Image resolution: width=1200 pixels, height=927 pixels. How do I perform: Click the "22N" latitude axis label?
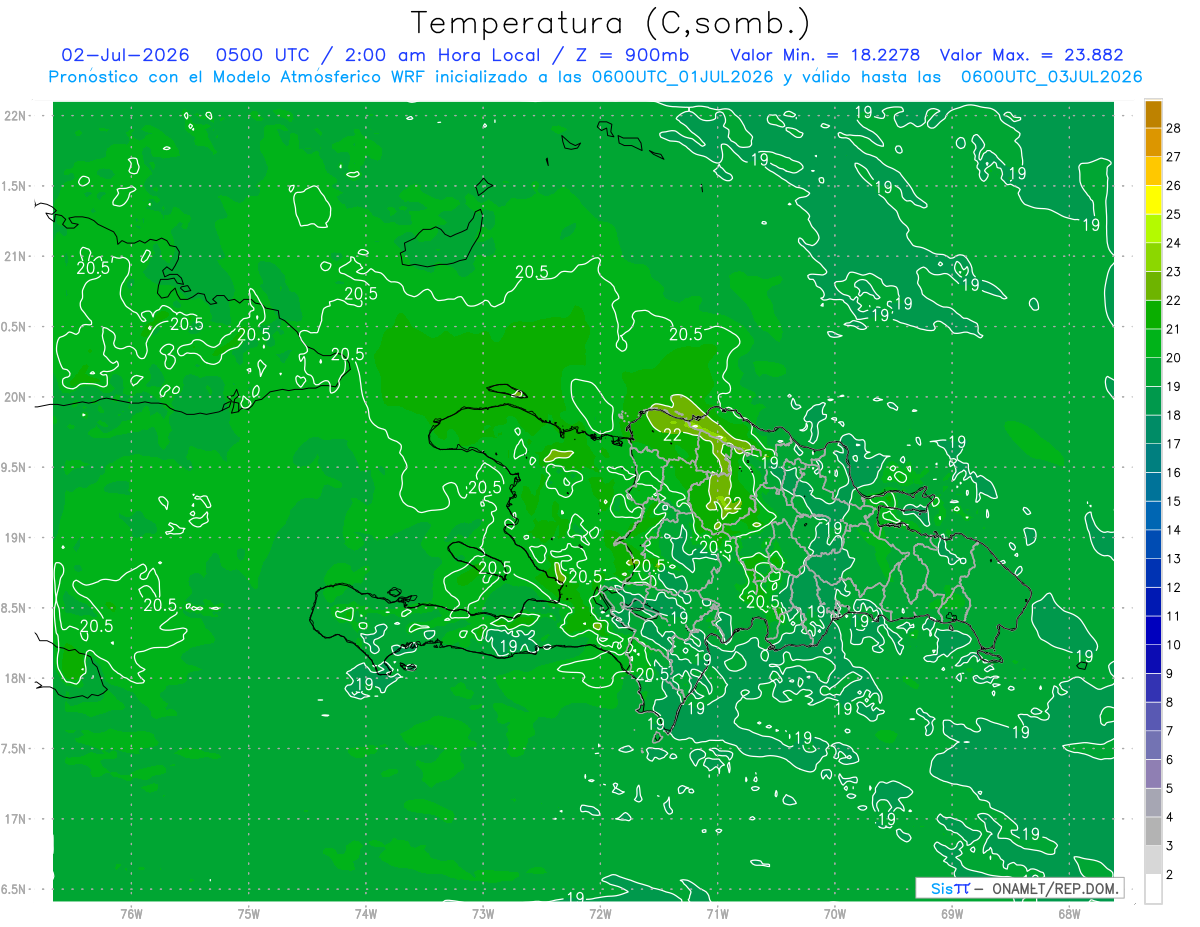pos(17,115)
